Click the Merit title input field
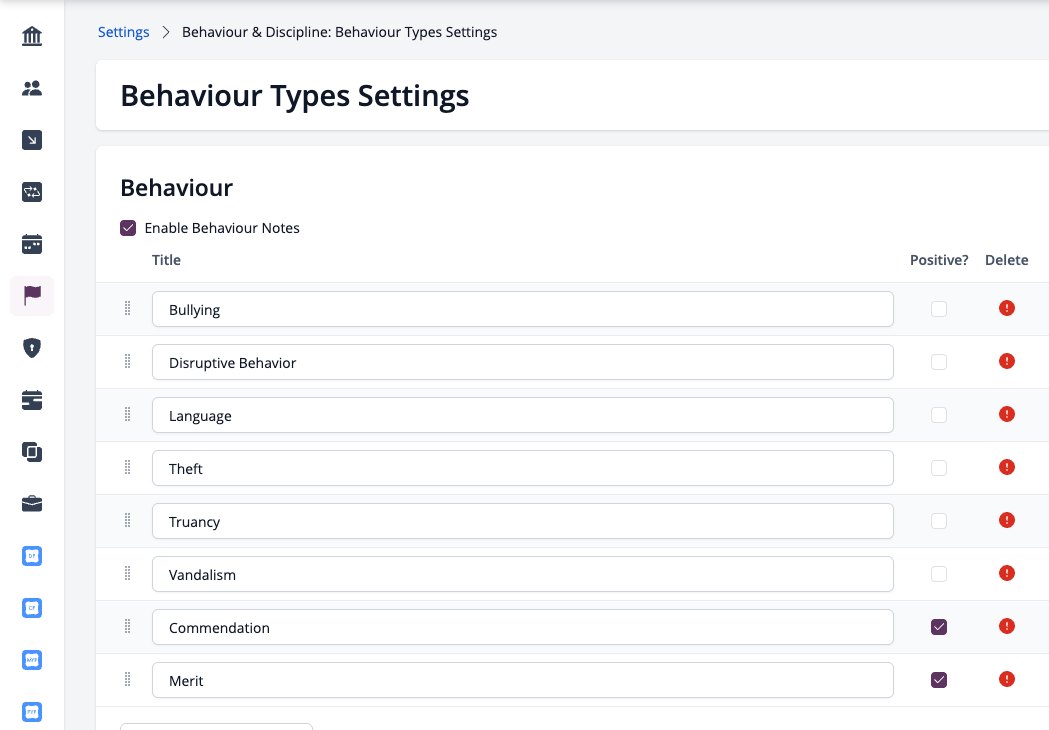This screenshot has height=730, width=1049. click(522, 680)
